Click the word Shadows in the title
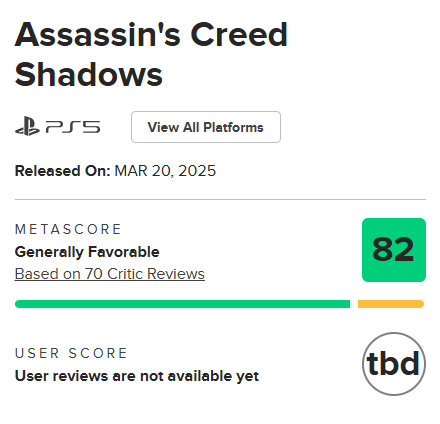440x424 pixels. click(89, 75)
